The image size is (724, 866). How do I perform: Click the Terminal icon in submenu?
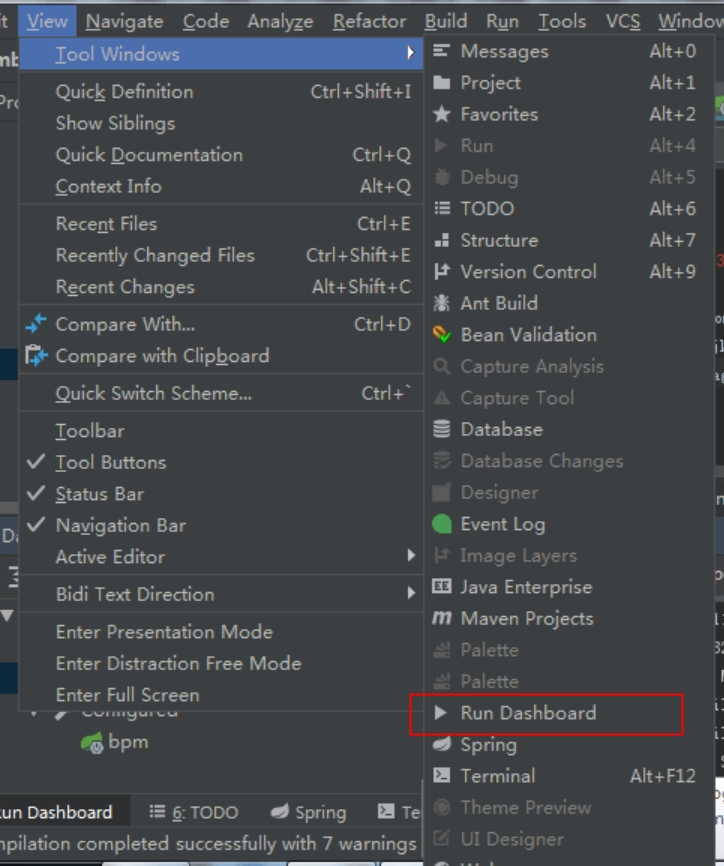point(441,776)
